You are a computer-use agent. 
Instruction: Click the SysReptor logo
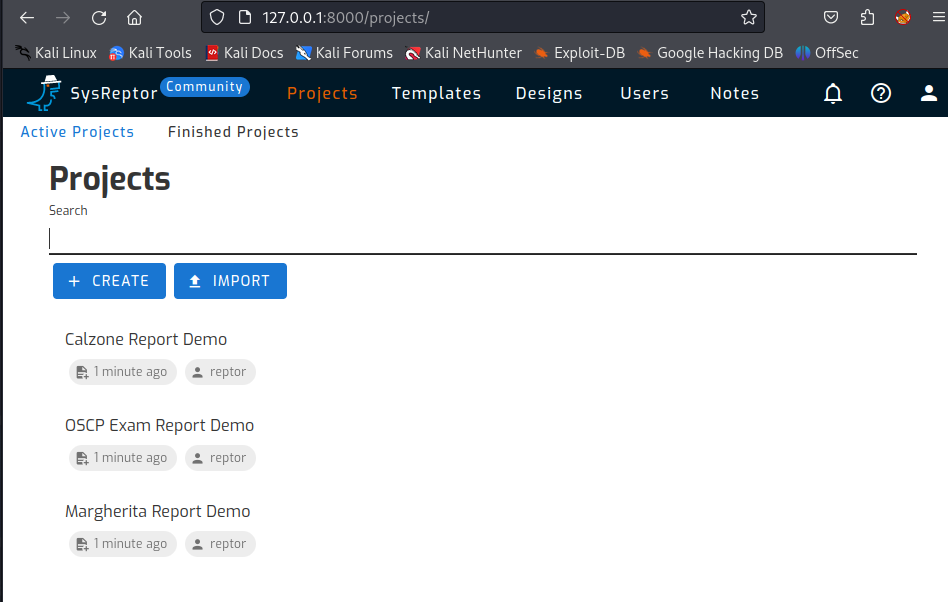pos(43,92)
